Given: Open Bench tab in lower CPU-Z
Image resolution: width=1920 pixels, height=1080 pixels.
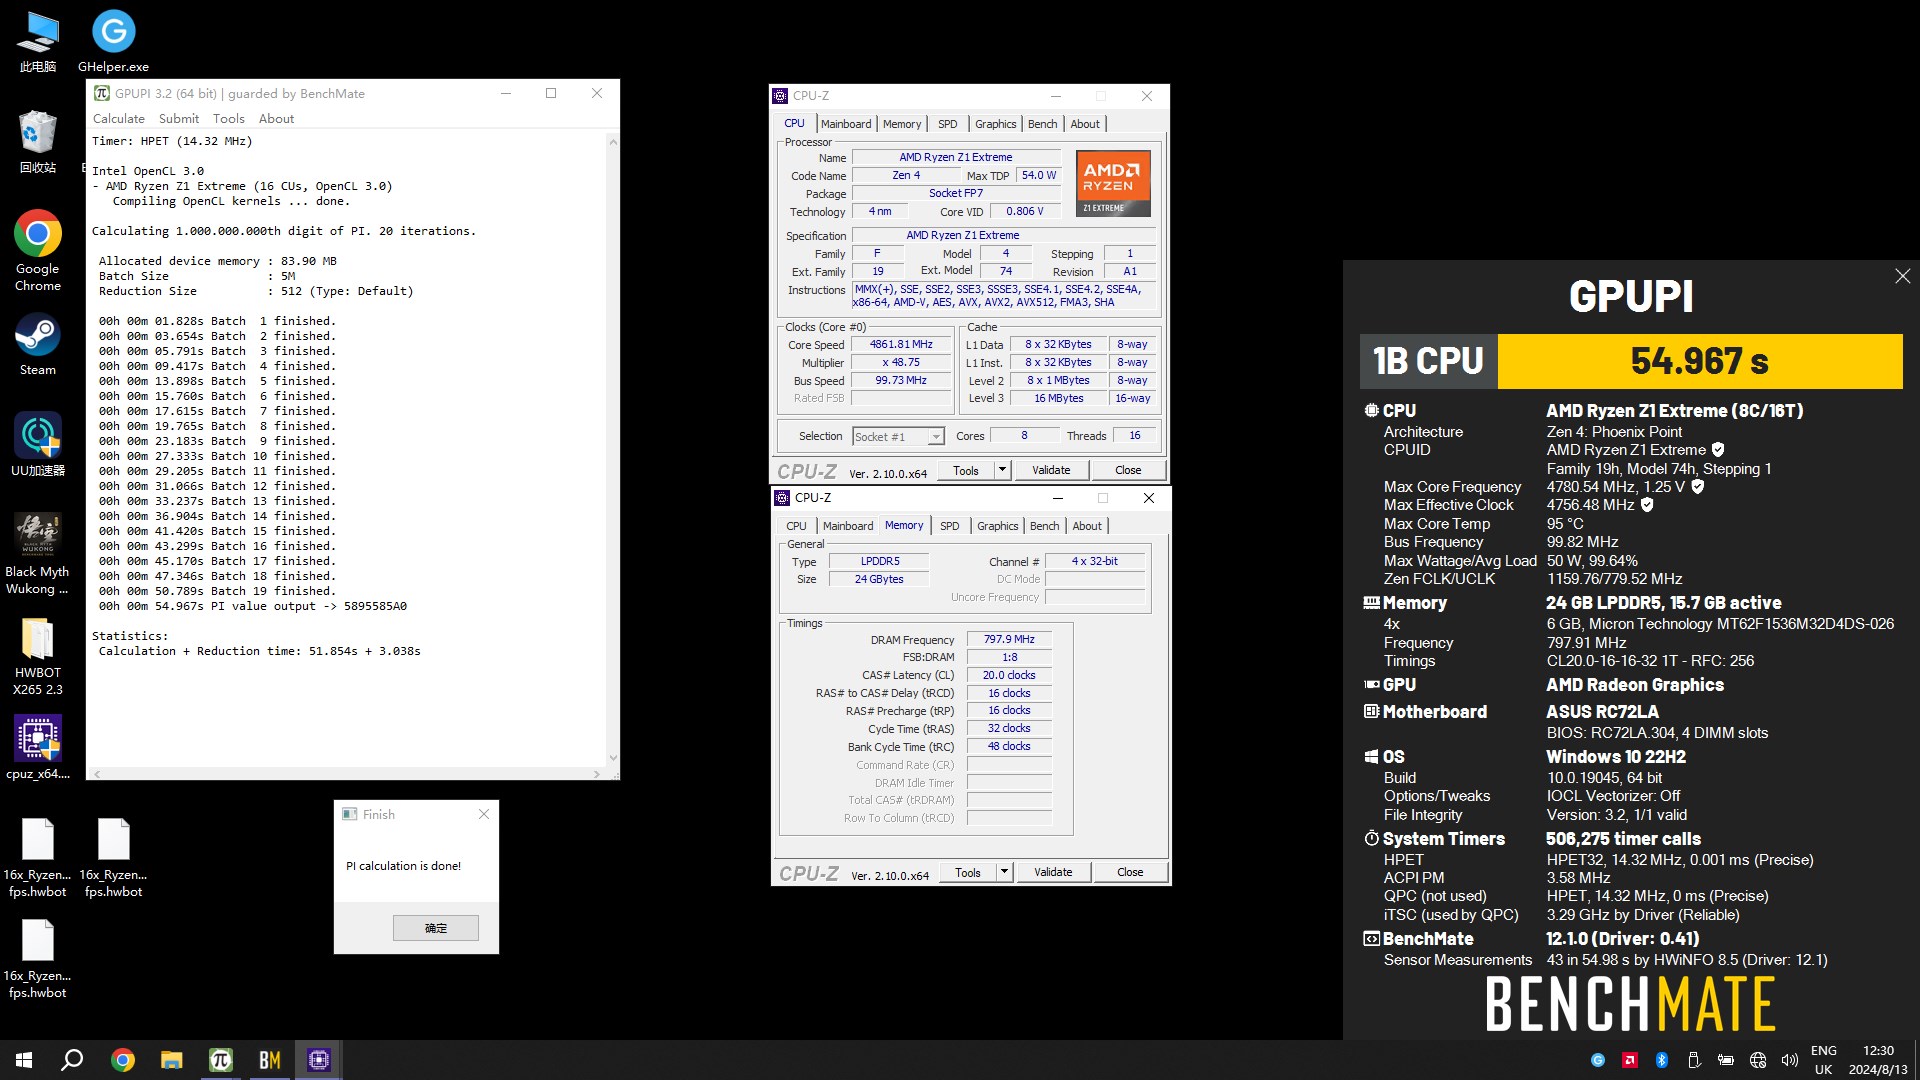Looking at the screenshot, I should tap(1045, 526).
